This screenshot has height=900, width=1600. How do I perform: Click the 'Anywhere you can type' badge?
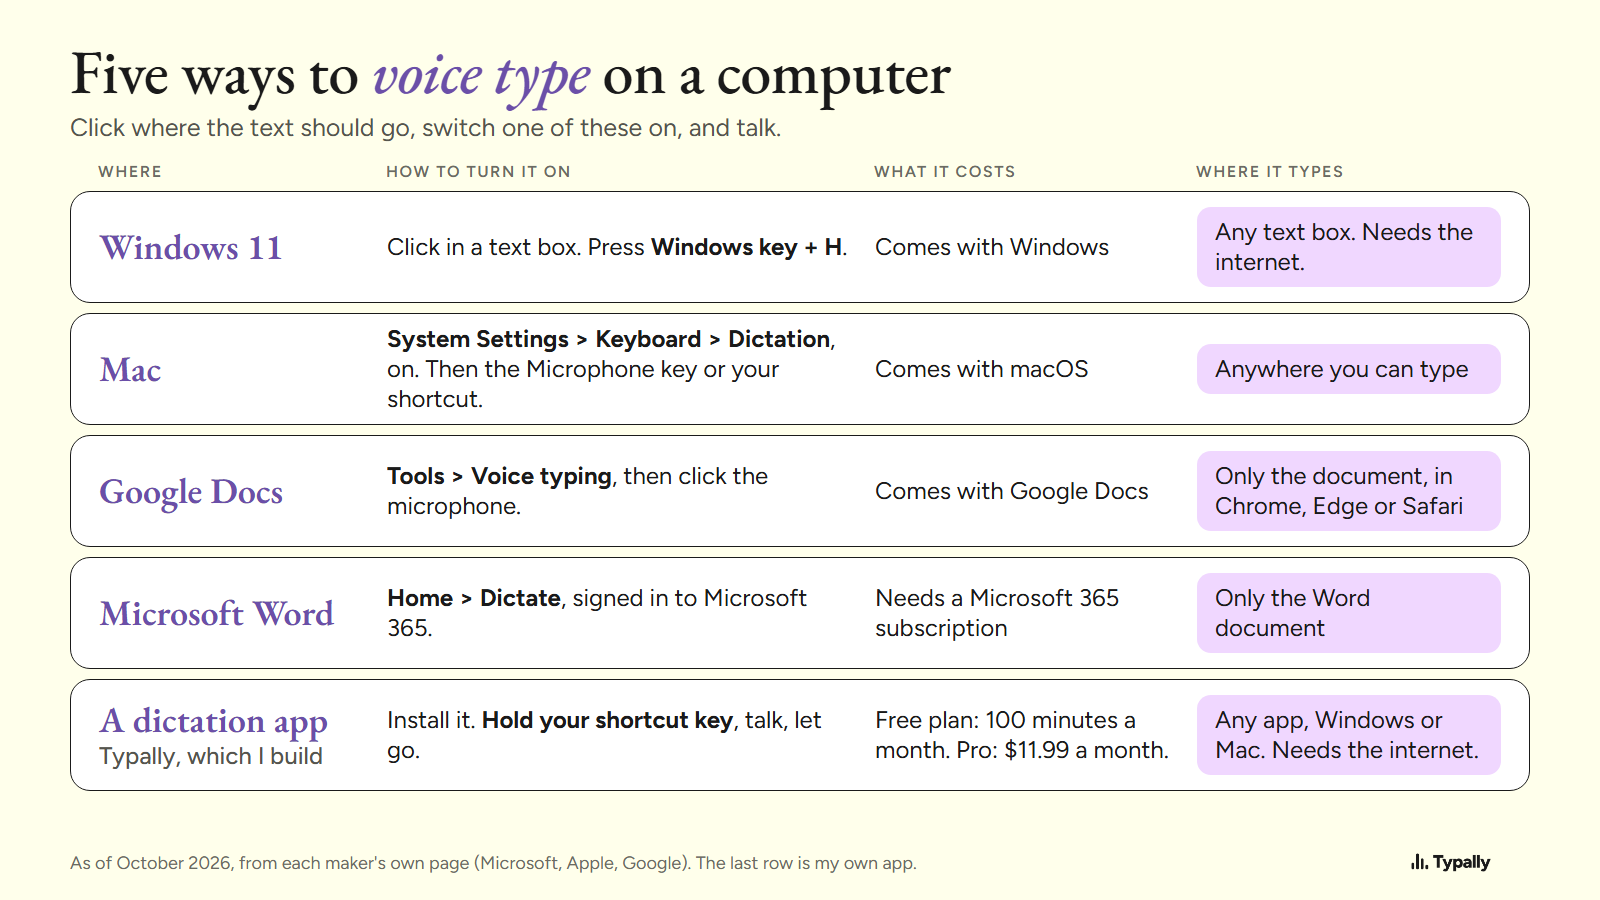point(1349,369)
